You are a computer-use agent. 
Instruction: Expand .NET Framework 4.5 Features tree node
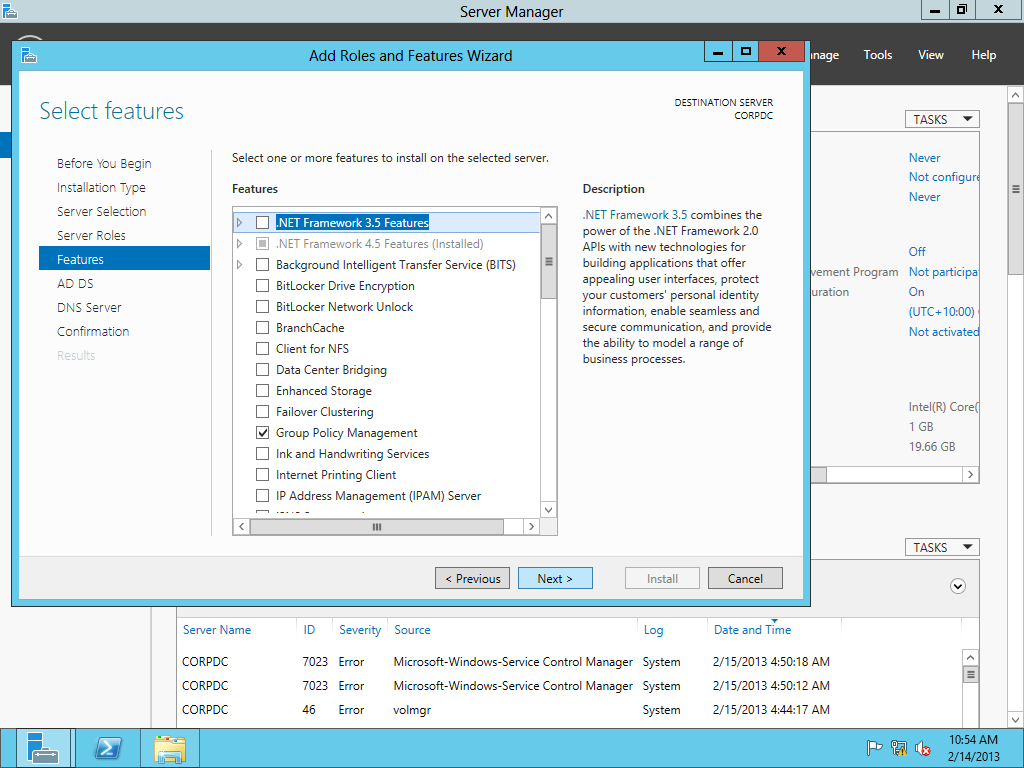240,244
